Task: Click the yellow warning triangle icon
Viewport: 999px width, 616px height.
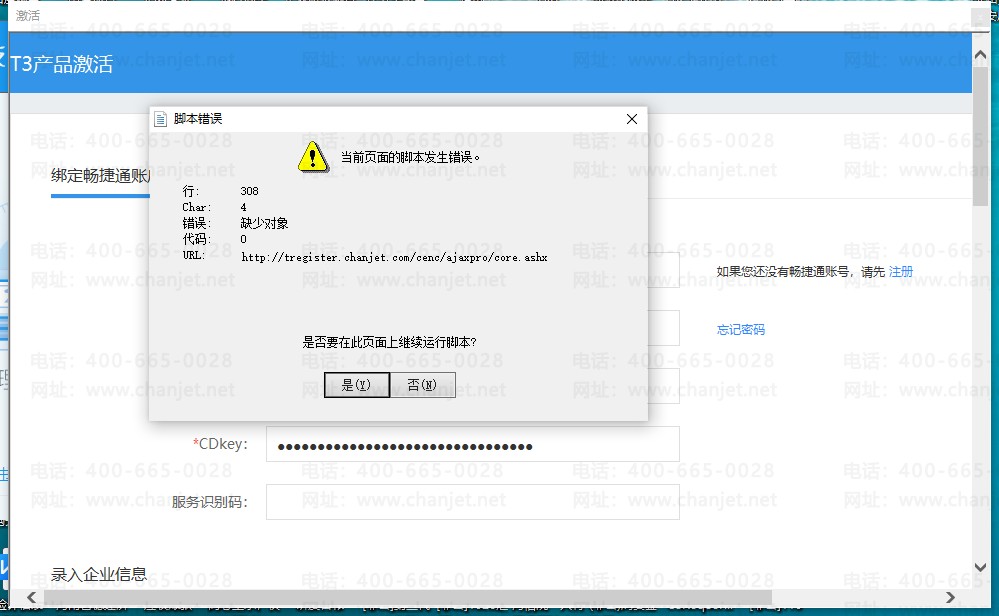Action: click(313, 157)
